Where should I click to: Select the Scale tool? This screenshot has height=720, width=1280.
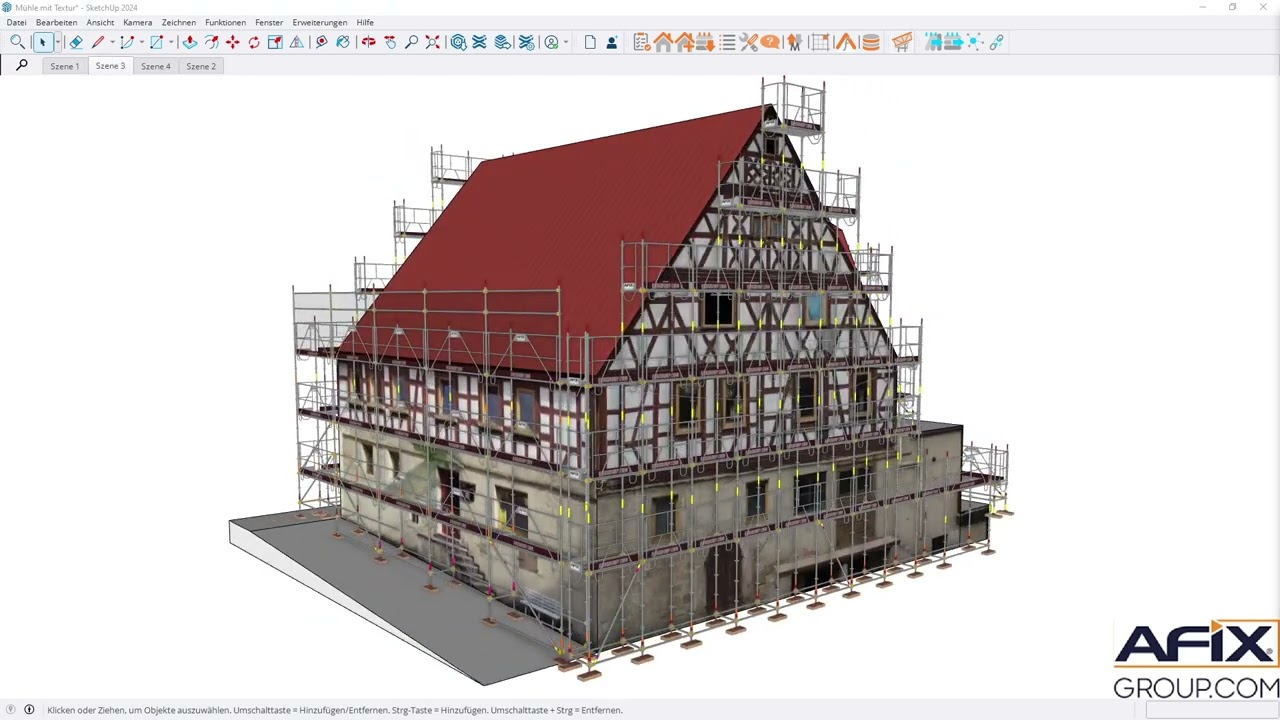click(275, 42)
